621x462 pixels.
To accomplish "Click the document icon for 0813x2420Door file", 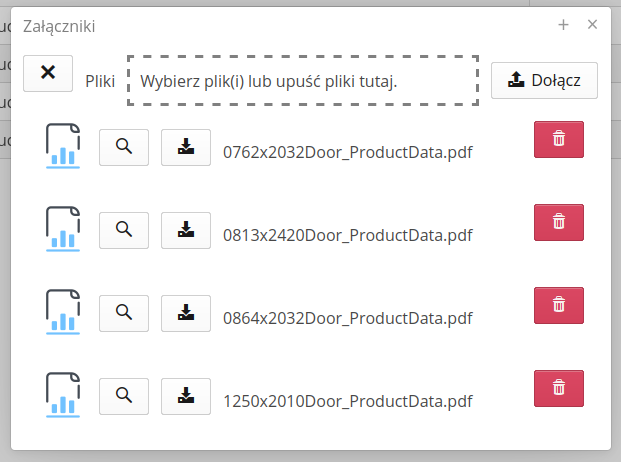I will (x=63, y=227).
